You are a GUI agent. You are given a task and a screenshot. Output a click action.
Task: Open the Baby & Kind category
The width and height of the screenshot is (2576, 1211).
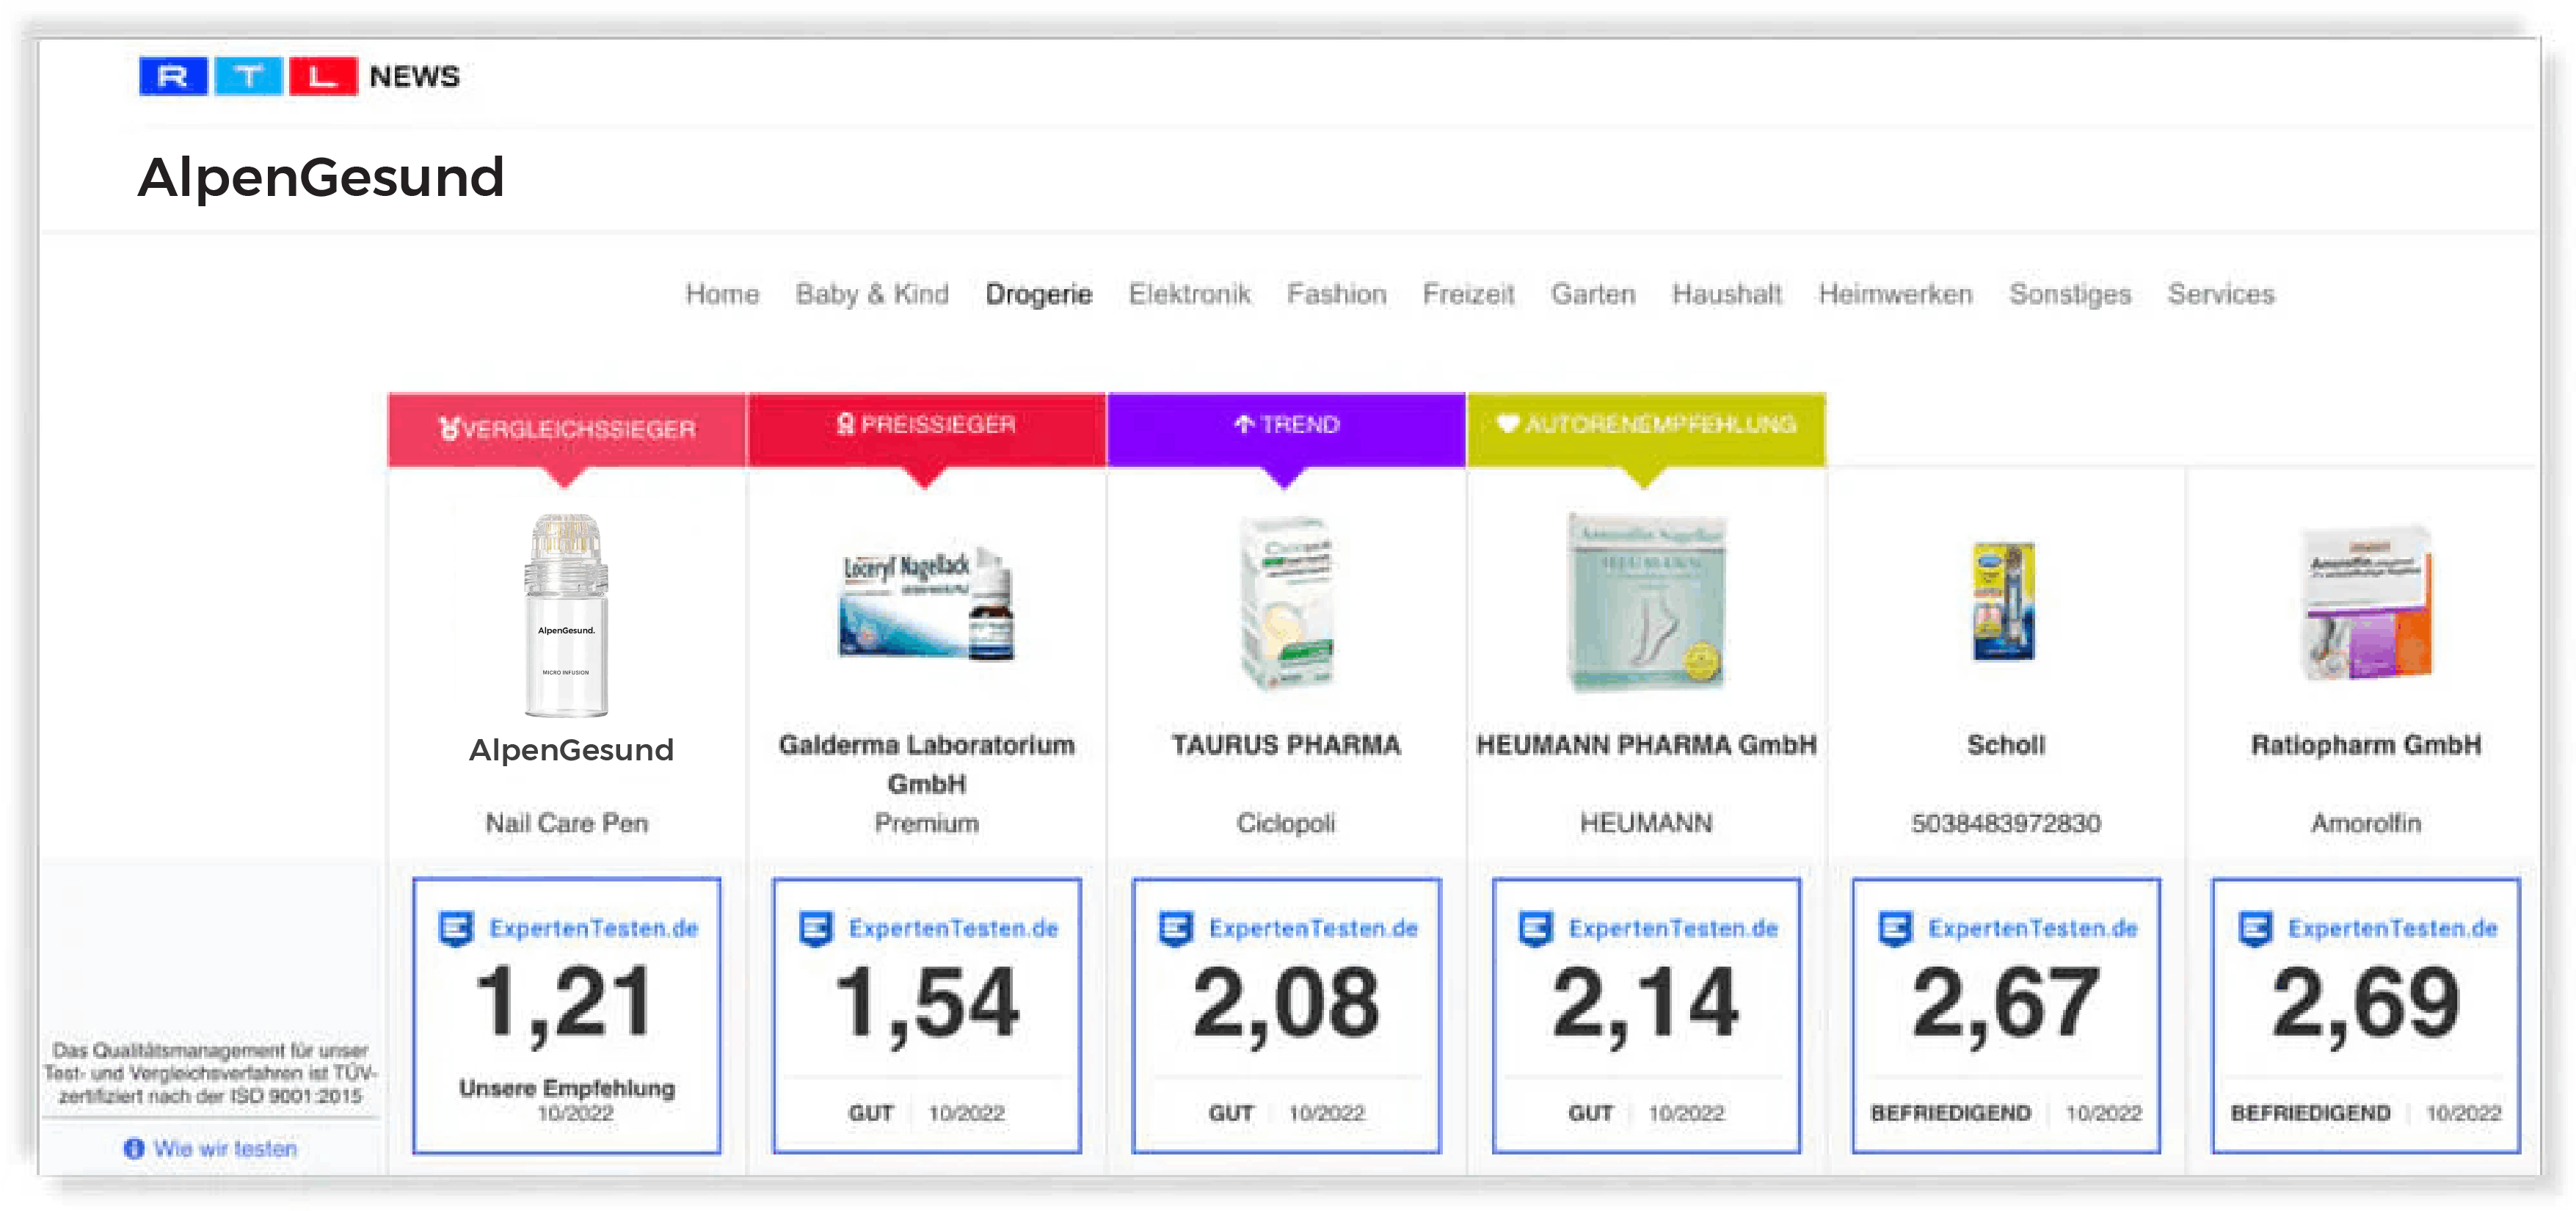[872, 294]
